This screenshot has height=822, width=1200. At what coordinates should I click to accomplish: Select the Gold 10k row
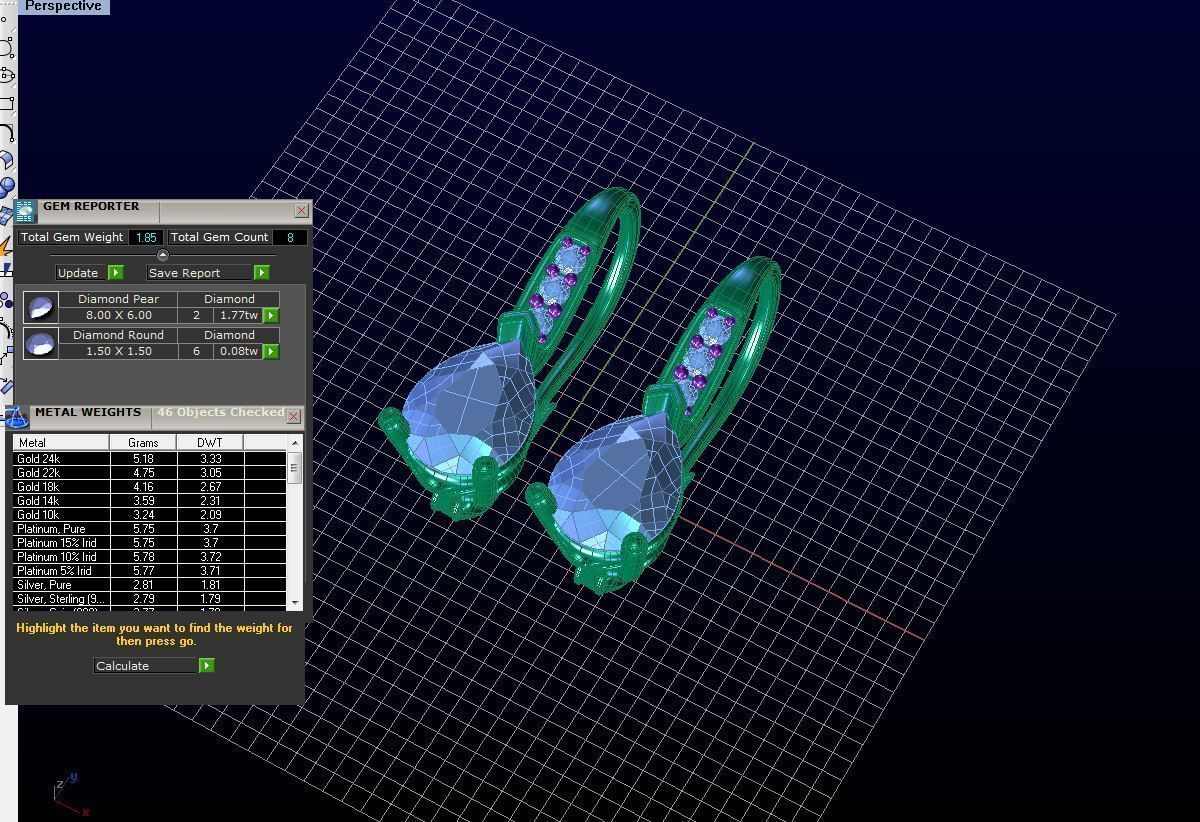pyautogui.click(x=150, y=515)
